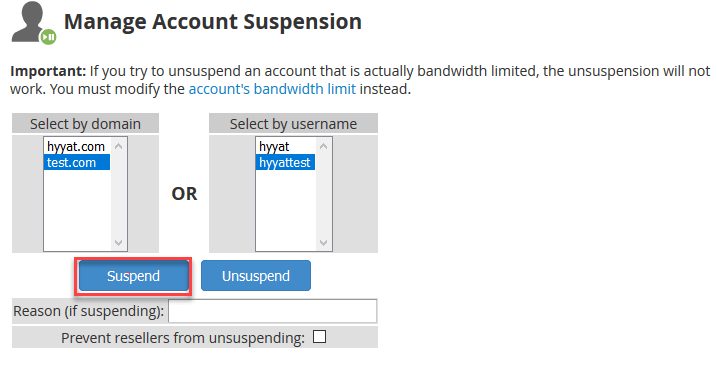Click the green pause badge icon
This screenshot has height=365, width=717.
(48, 37)
